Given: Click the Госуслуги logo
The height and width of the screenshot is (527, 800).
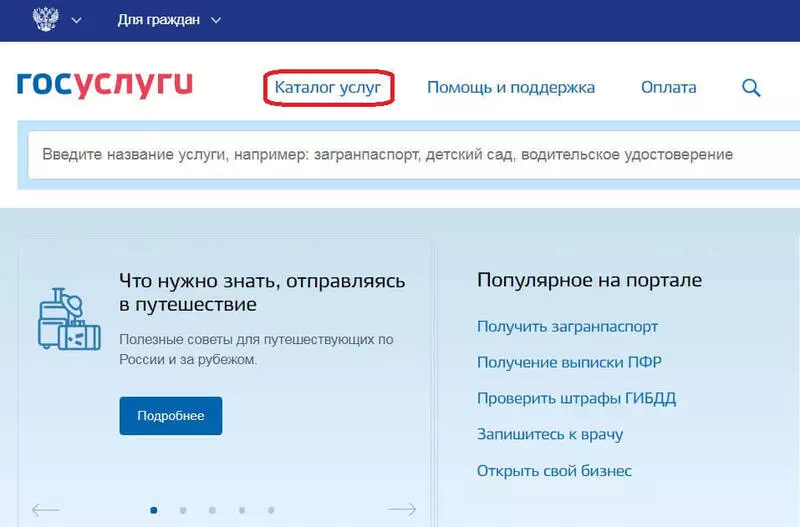Looking at the screenshot, I should tap(105, 85).
